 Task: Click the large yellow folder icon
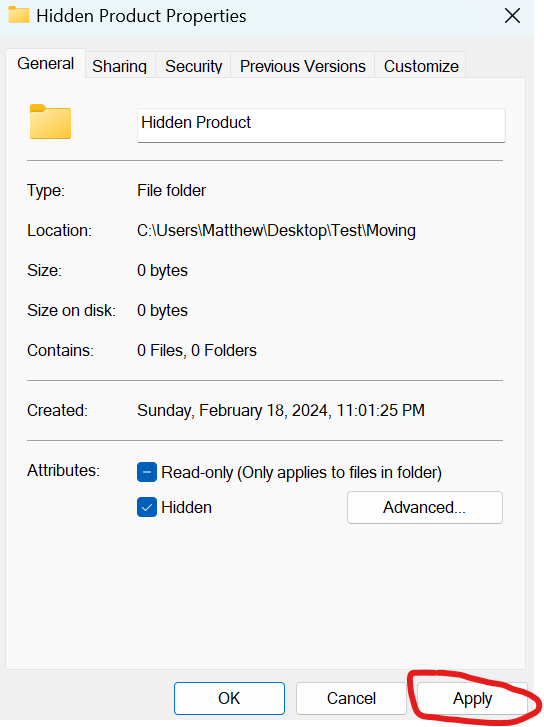tap(50, 121)
